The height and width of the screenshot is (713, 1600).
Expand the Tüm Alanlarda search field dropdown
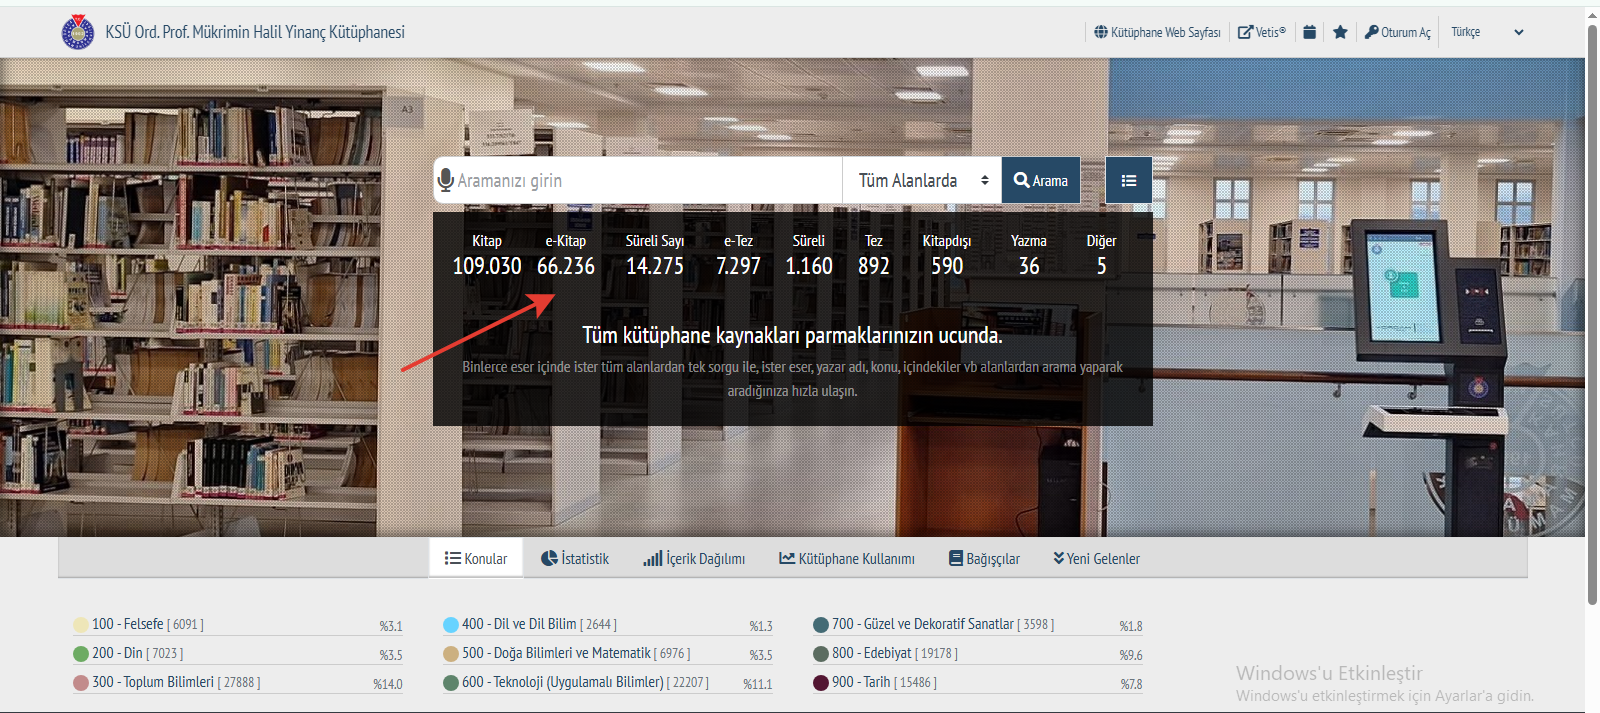coord(922,181)
